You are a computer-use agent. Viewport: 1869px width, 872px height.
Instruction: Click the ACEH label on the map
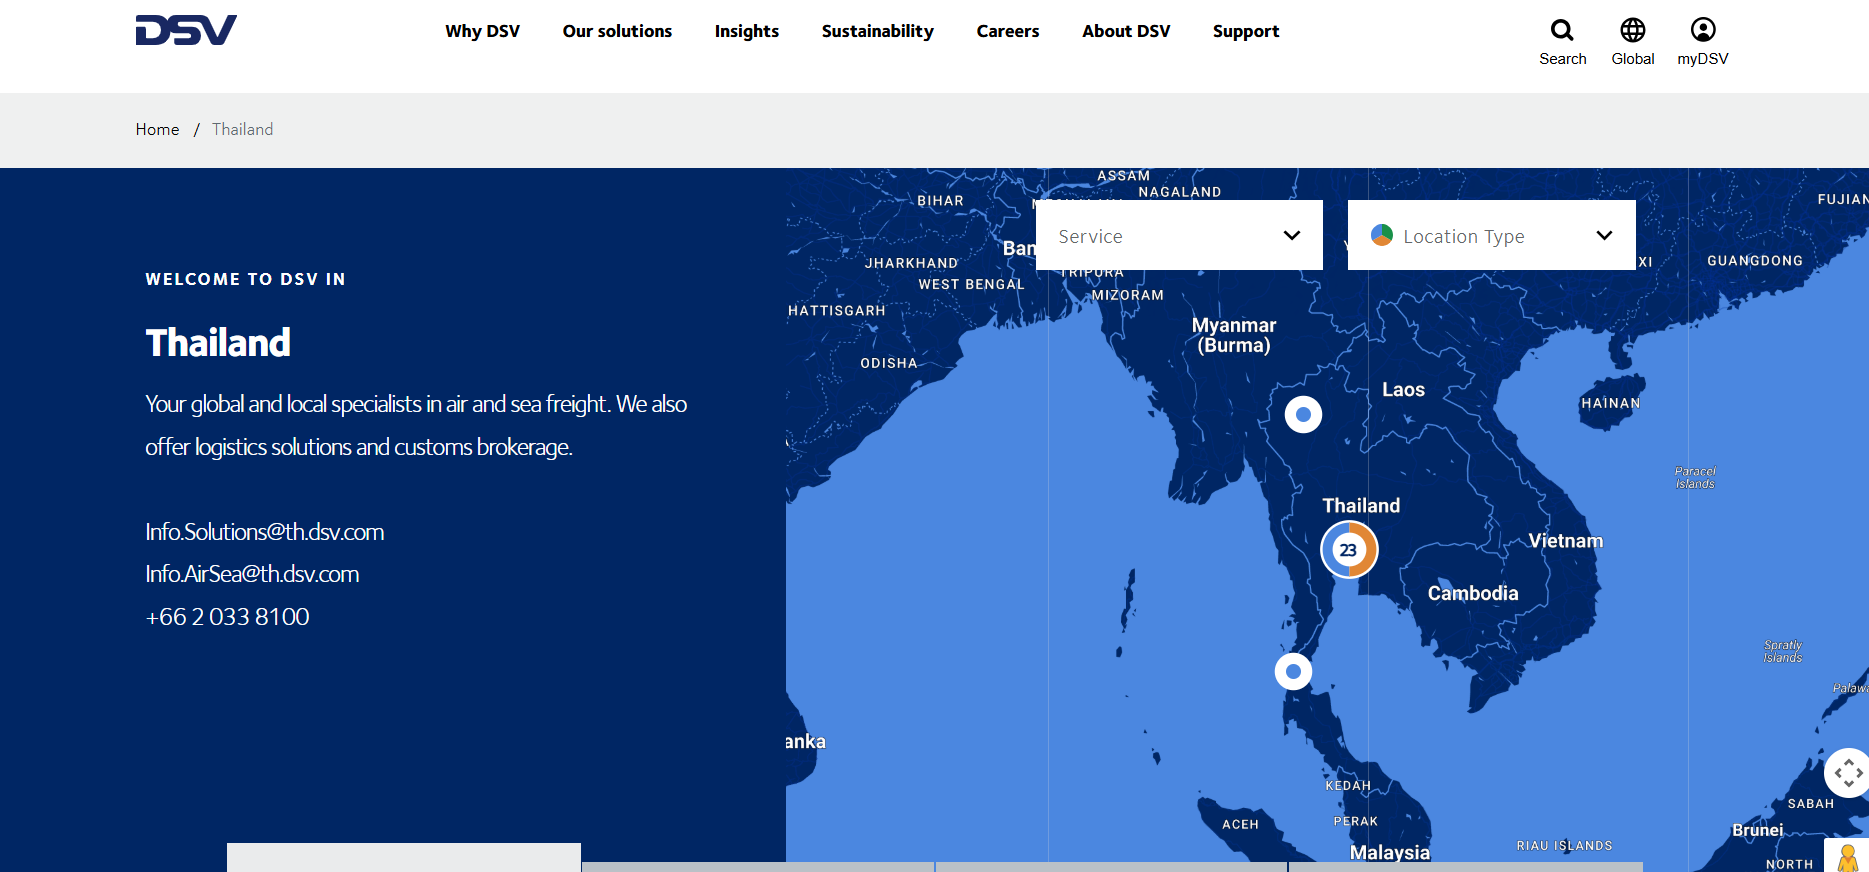pyautogui.click(x=1240, y=824)
